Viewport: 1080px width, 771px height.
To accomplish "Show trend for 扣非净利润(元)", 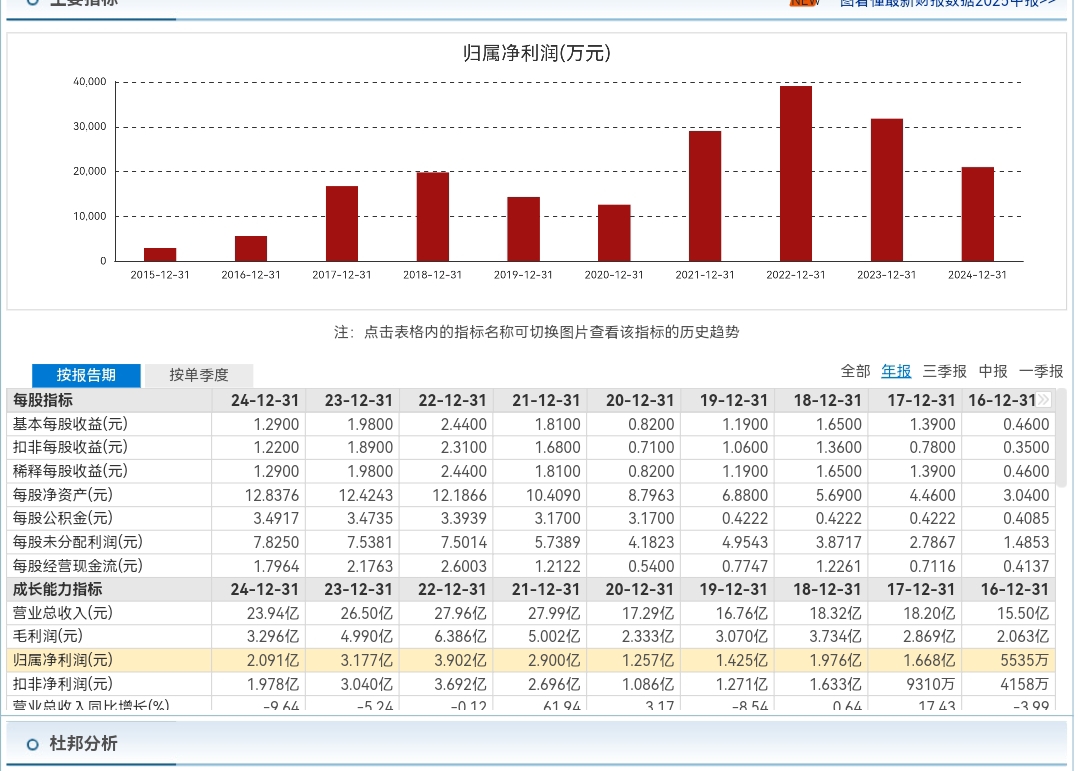I will [63, 684].
